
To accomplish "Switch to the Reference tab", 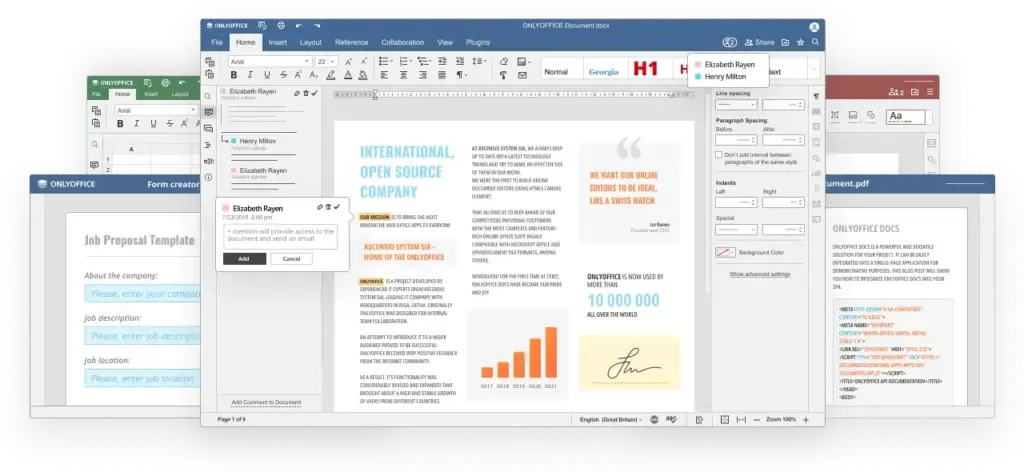I will pos(351,42).
